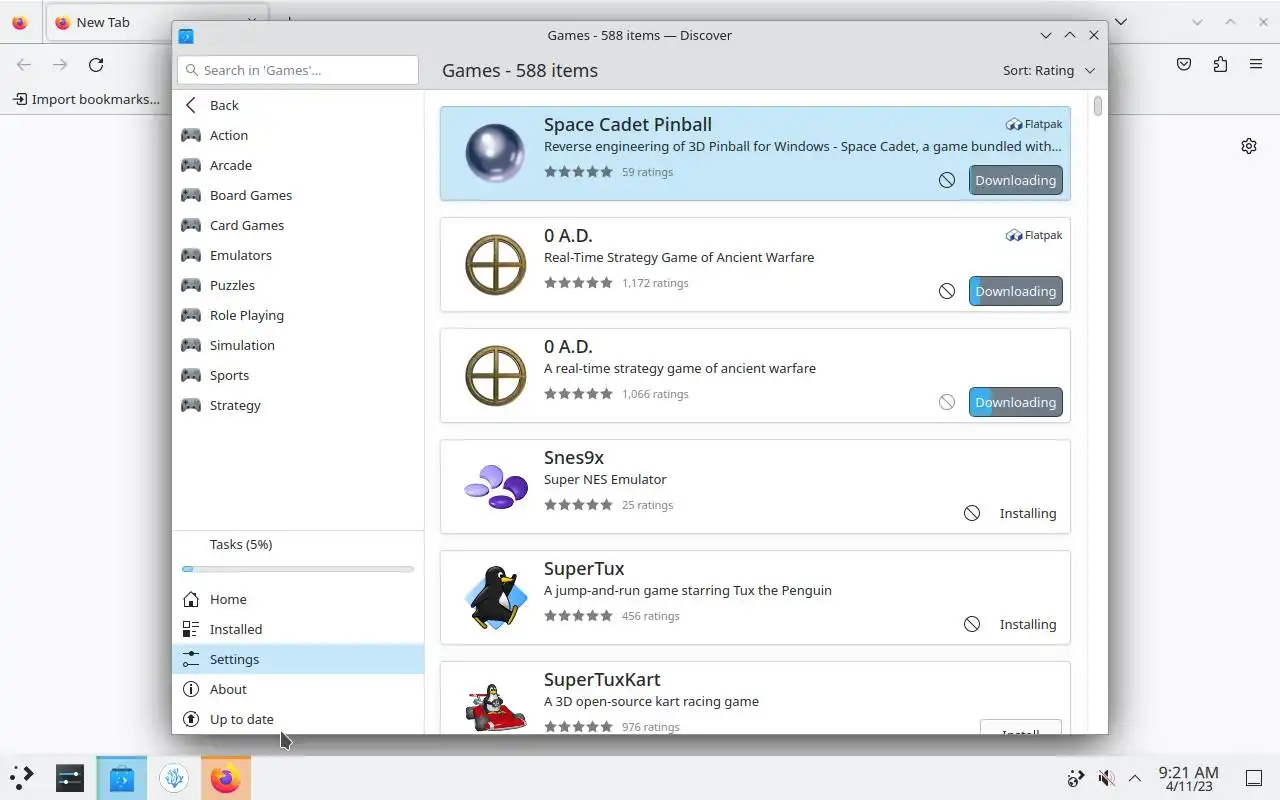Open the SuperTuxKart entry title
1280x800 pixels.
coord(602,680)
